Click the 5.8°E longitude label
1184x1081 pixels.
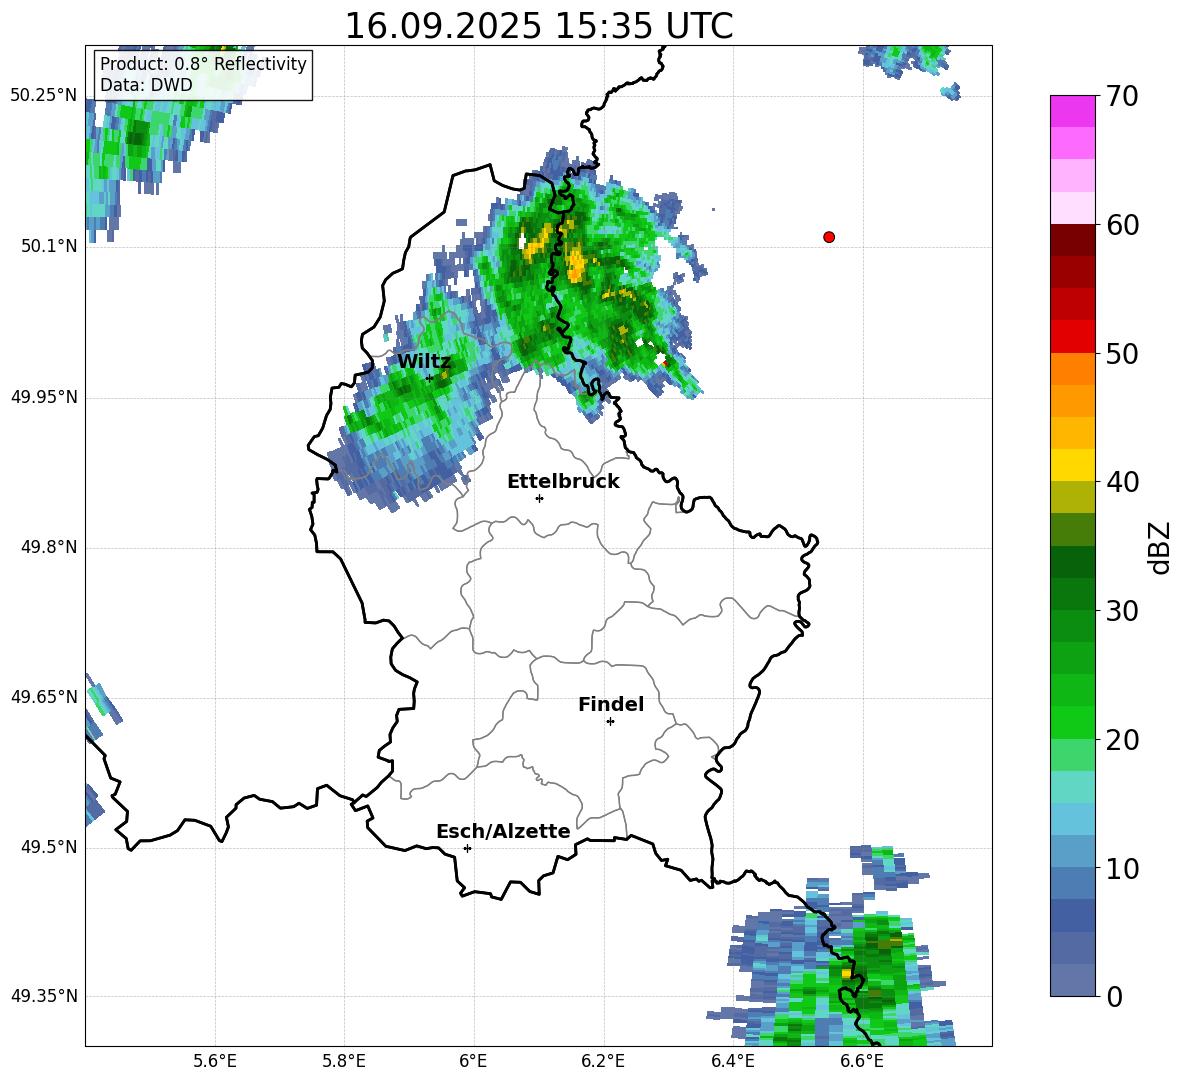pos(344,1061)
